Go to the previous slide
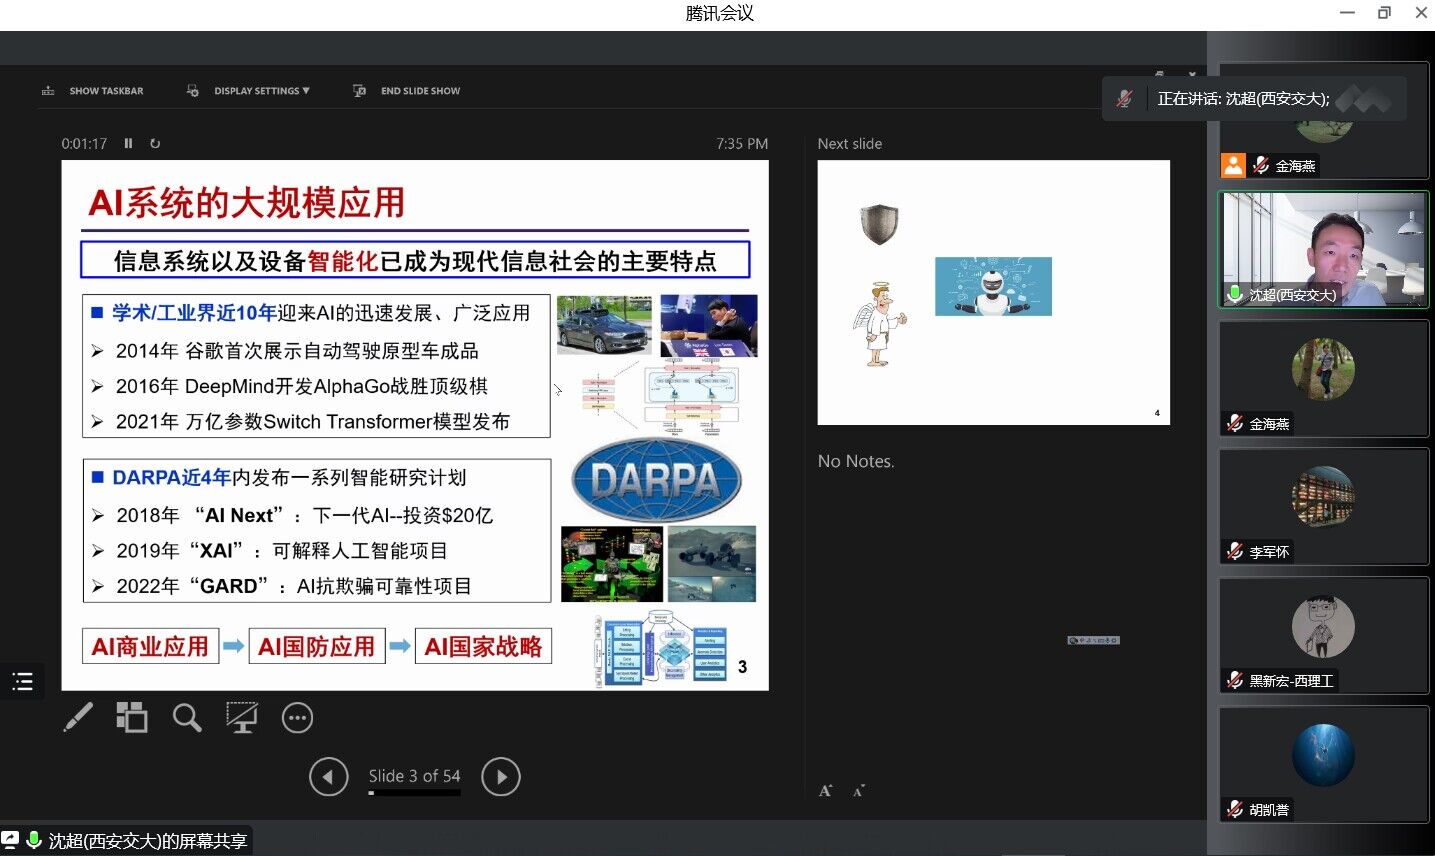This screenshot has height=856, width=1435. pyautogui.click(x=328, y=777)
